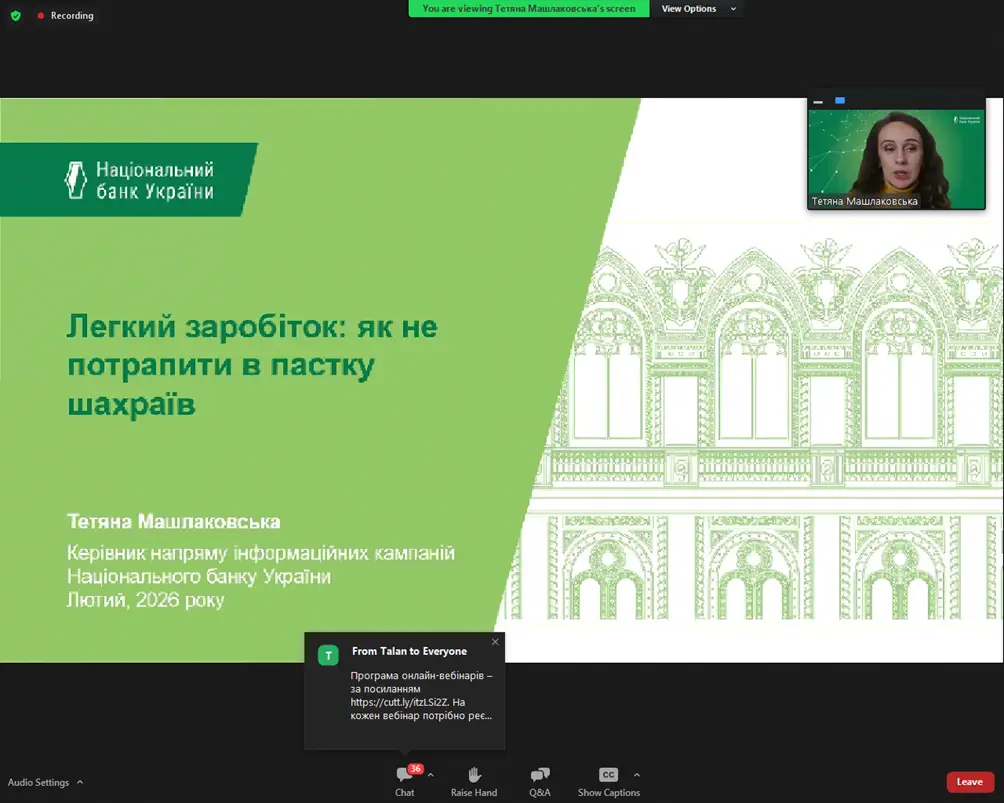
Task: Expand the caption options arrow
Action: click(x=636, y=775)
